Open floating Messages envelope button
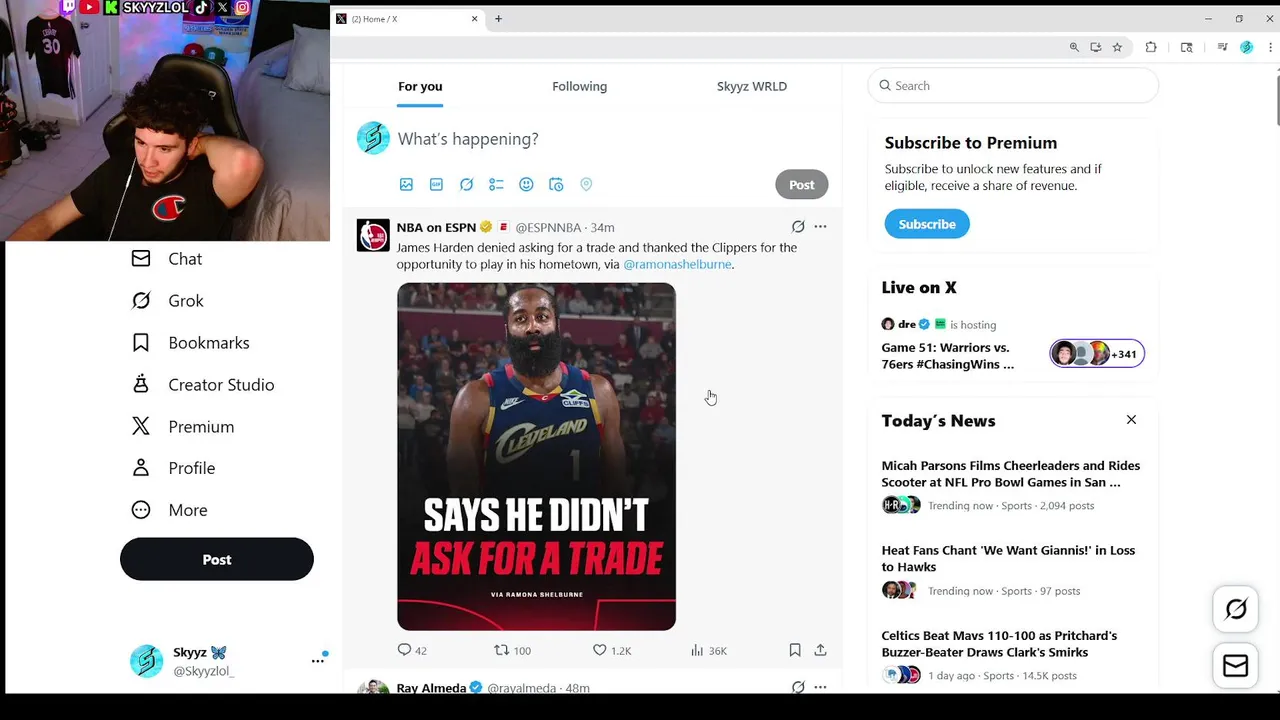This screenshot has height=720, width=1280. pos(1236,666)
